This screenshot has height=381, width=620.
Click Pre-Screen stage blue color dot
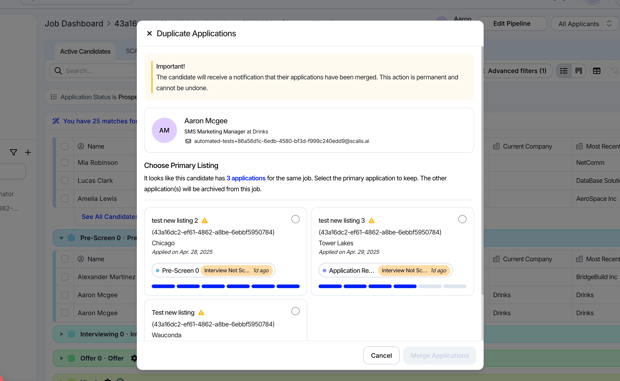(x=72, y=238)
